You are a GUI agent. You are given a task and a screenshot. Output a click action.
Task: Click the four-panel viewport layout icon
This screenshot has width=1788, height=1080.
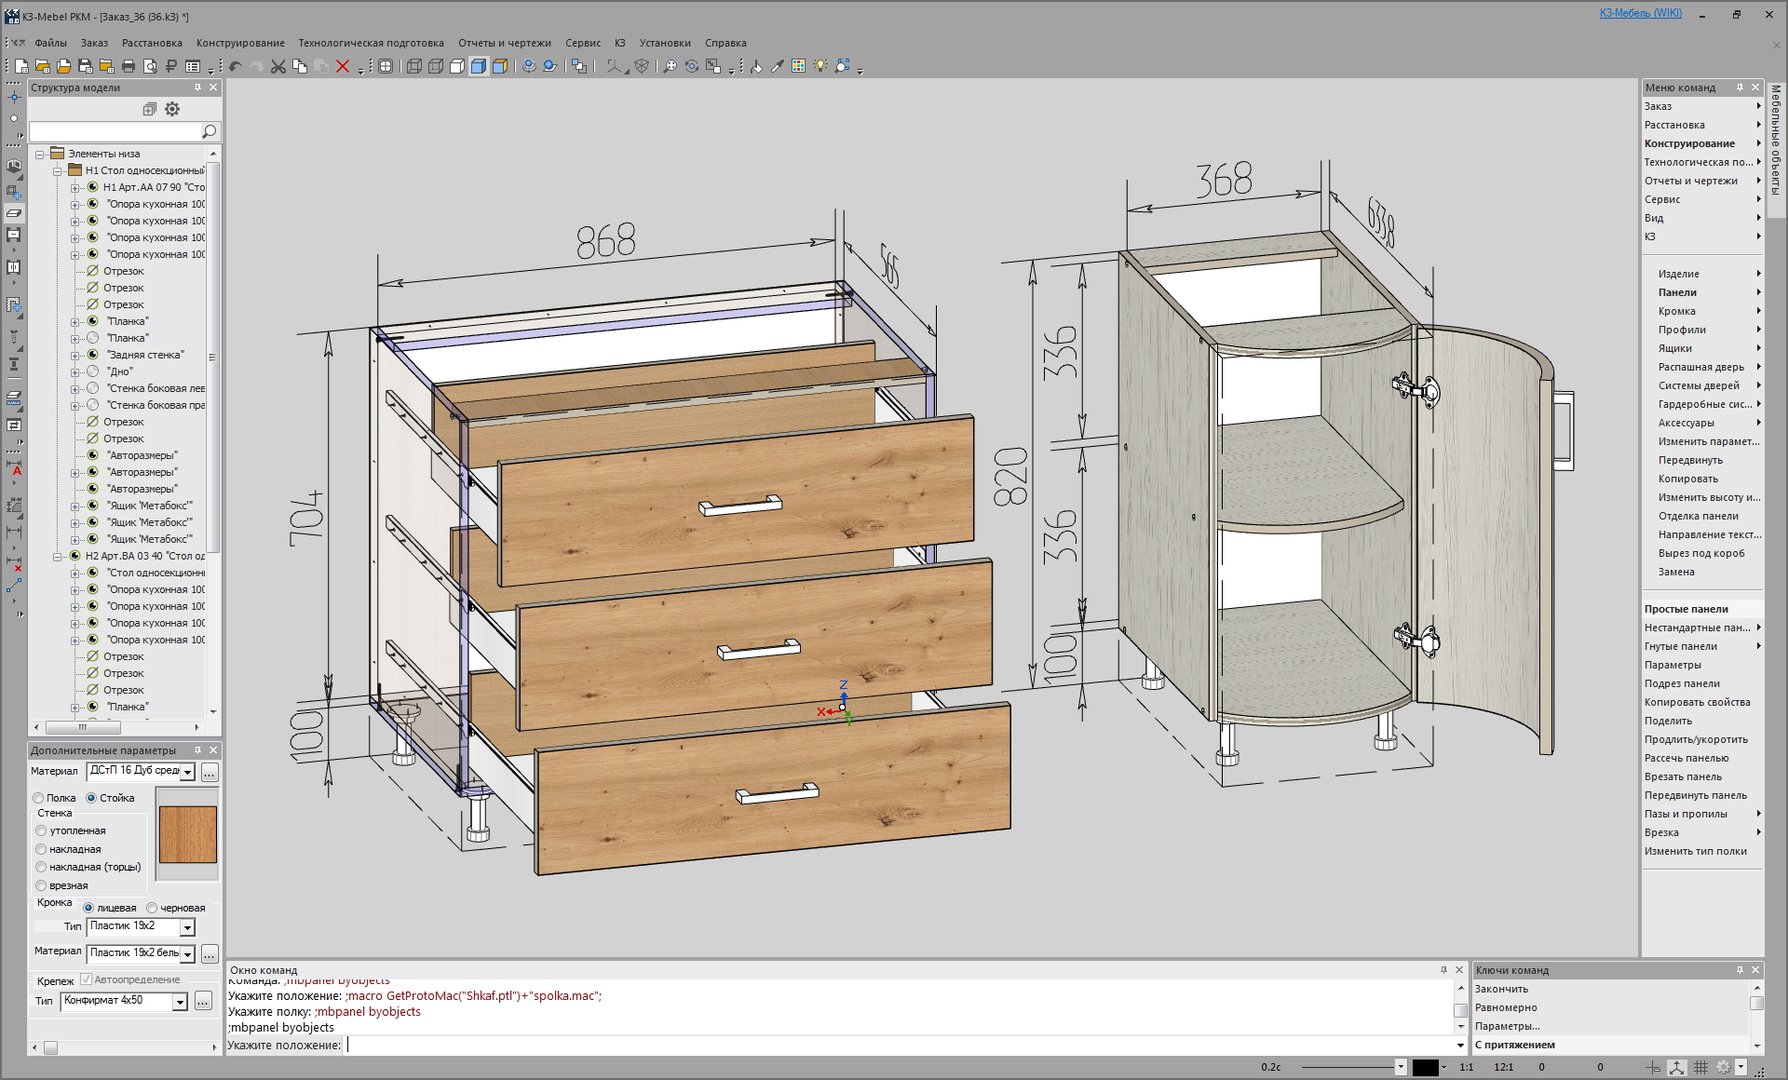385,66
